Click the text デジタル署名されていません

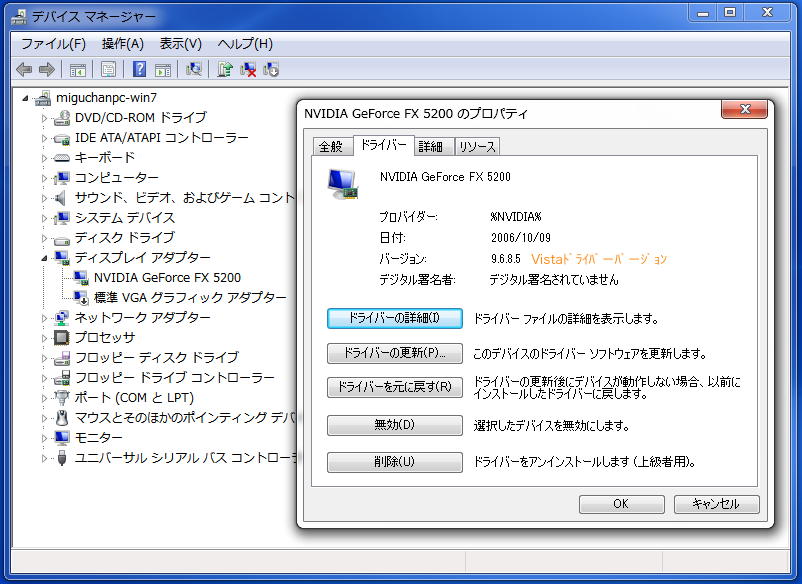coord(553,280)
